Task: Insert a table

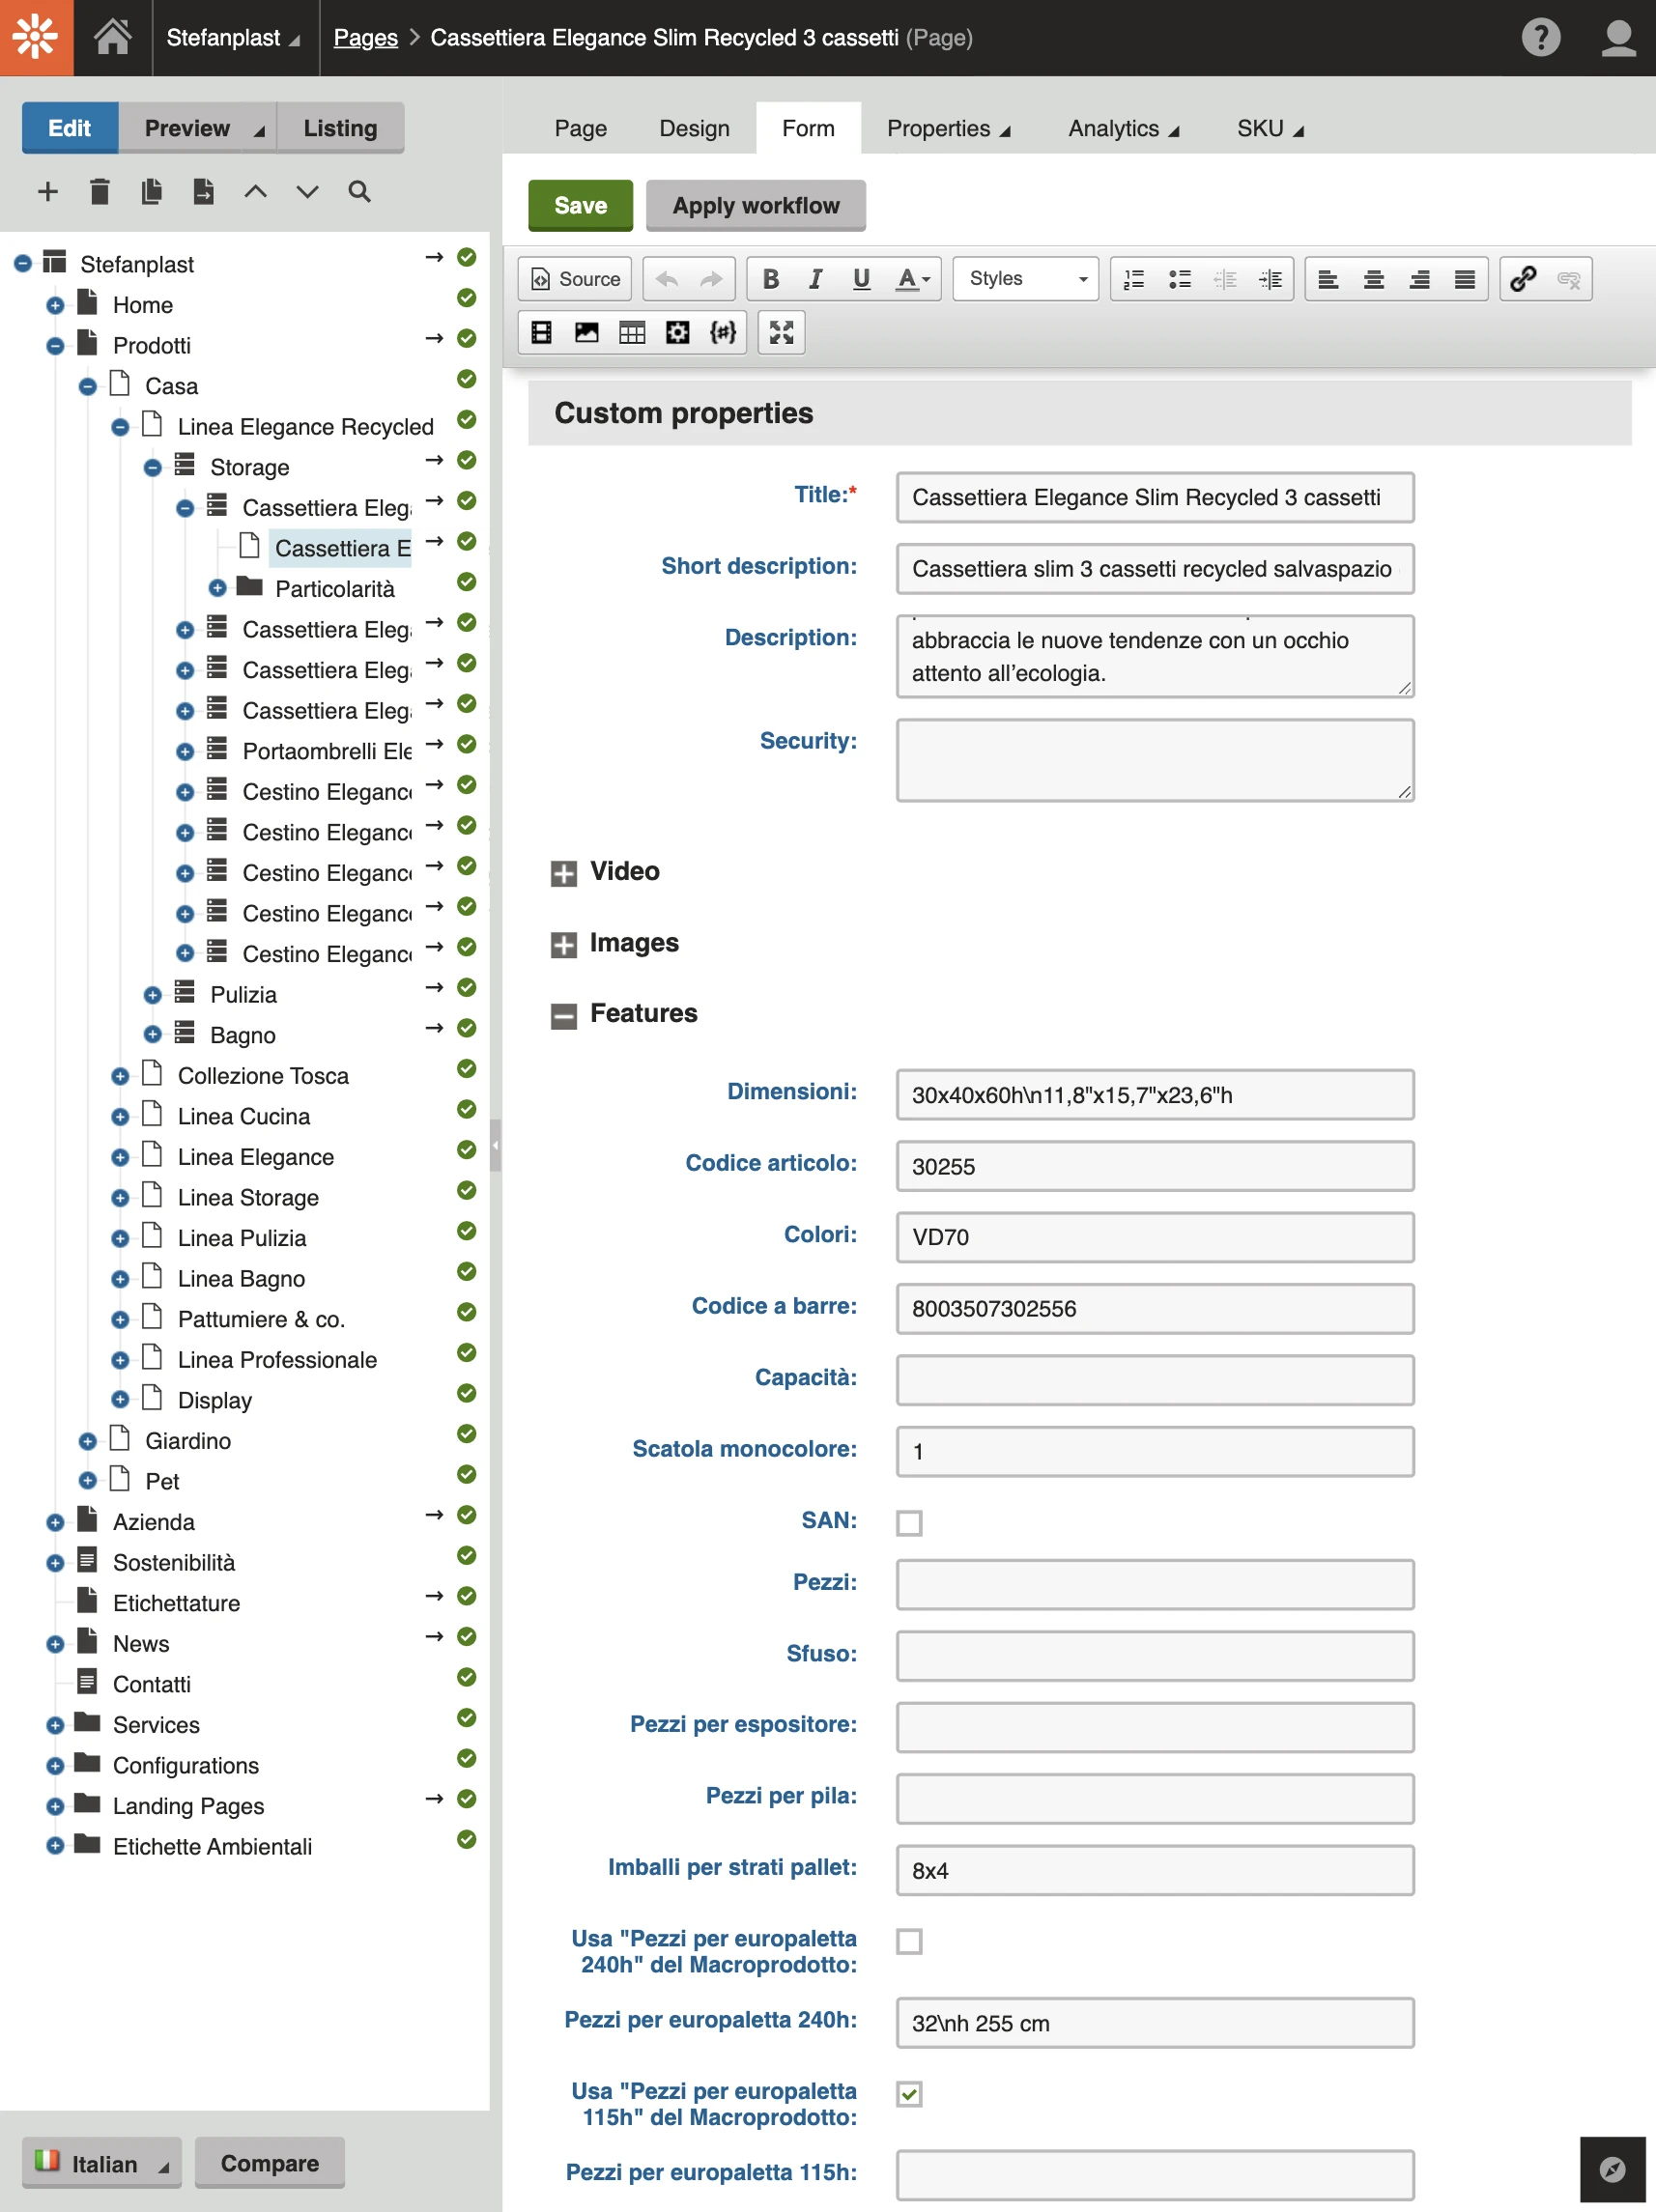Action: point(631,332)
